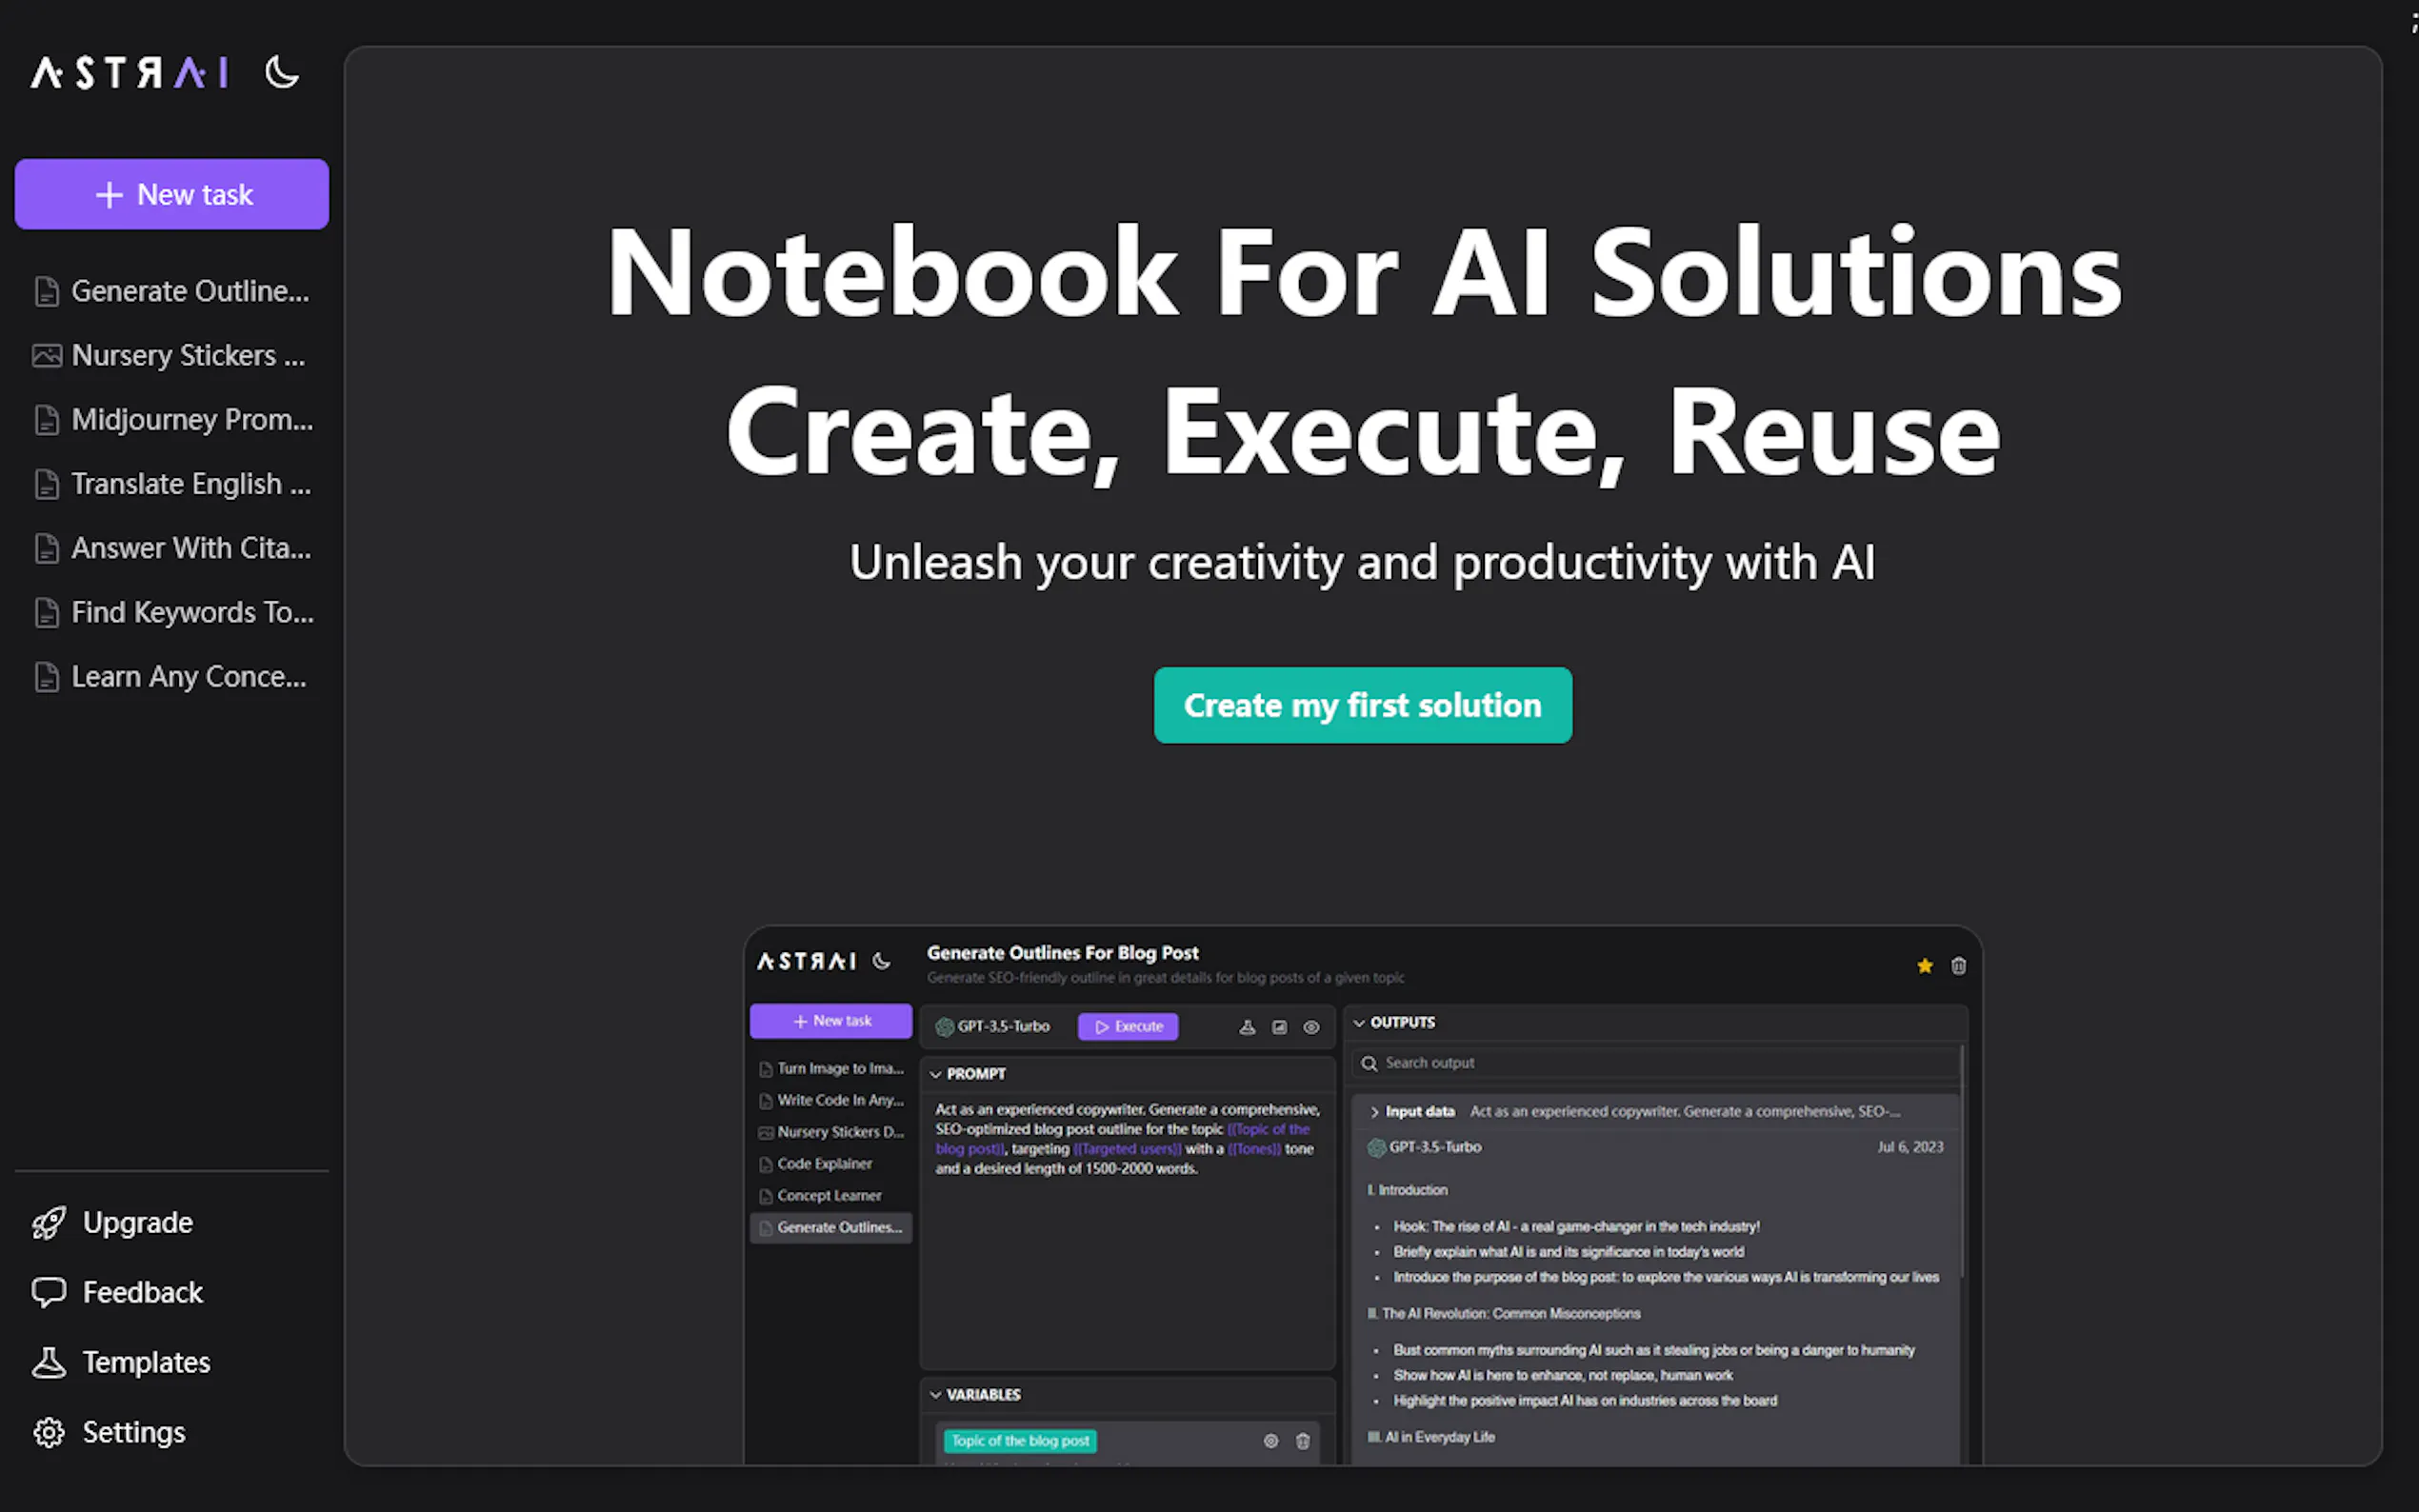The height and width of the screenshot is (1512, 2419).
Task: Click the plus icon on New task
Action: [x=109, y=195]
